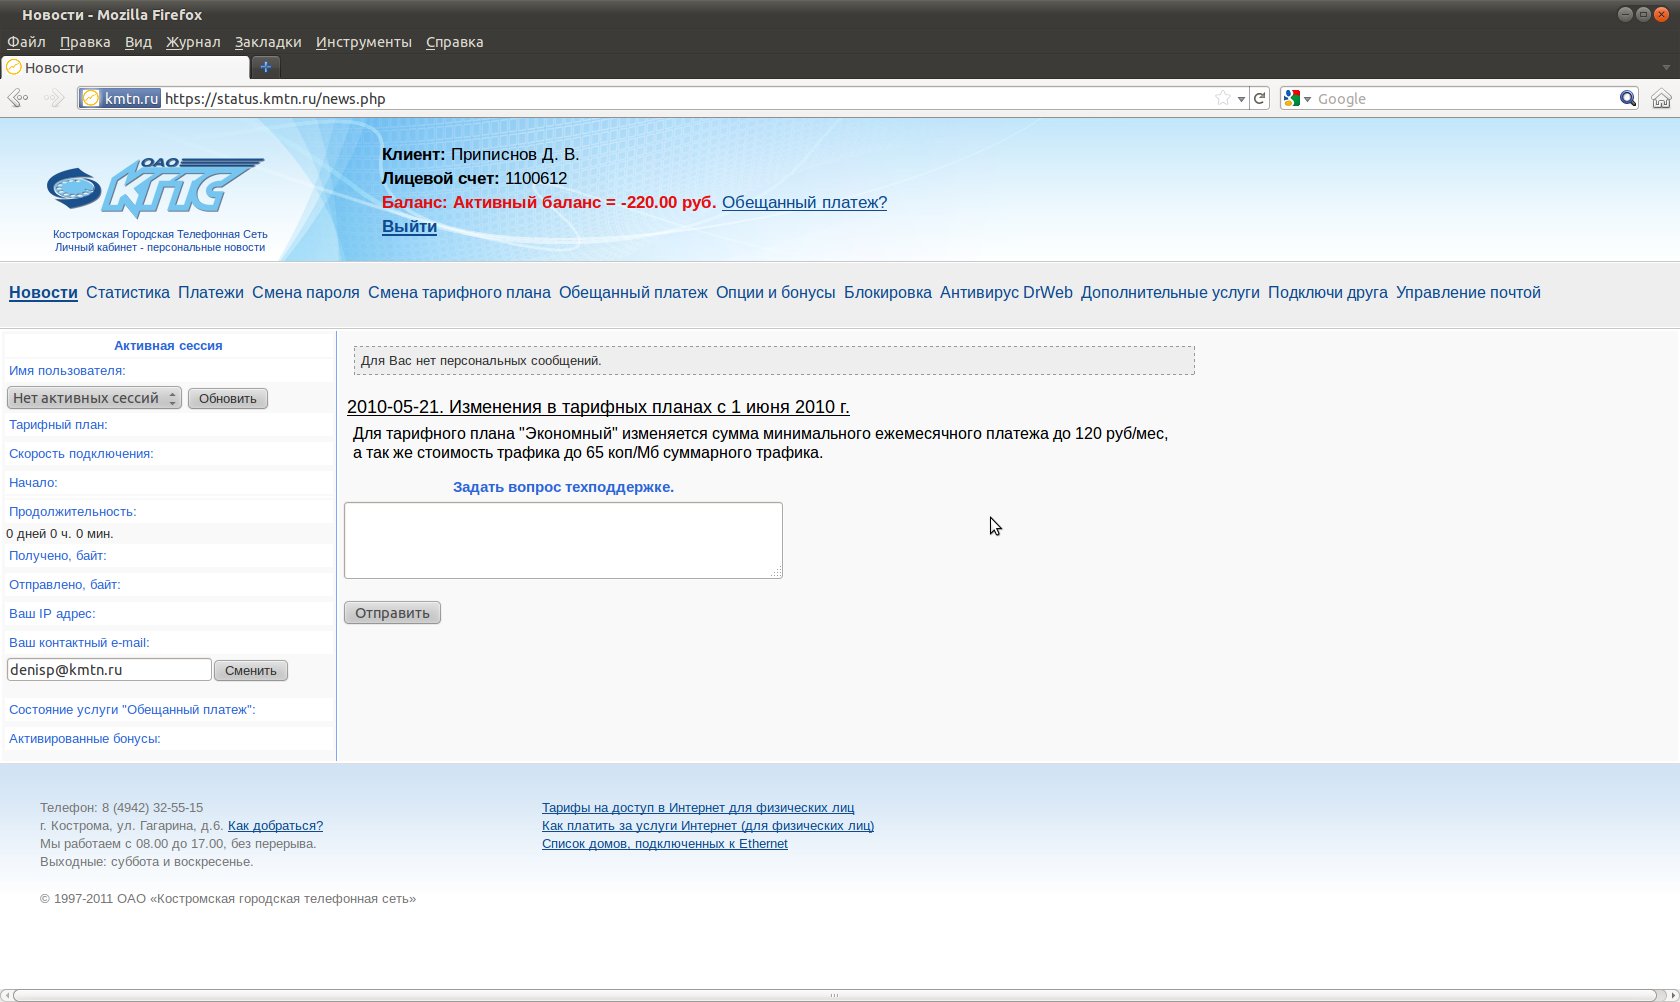Open the 'Нет активных сессий' session dropdown
The width and height of the screenshot is (1680, 1002).
point(94,398)
